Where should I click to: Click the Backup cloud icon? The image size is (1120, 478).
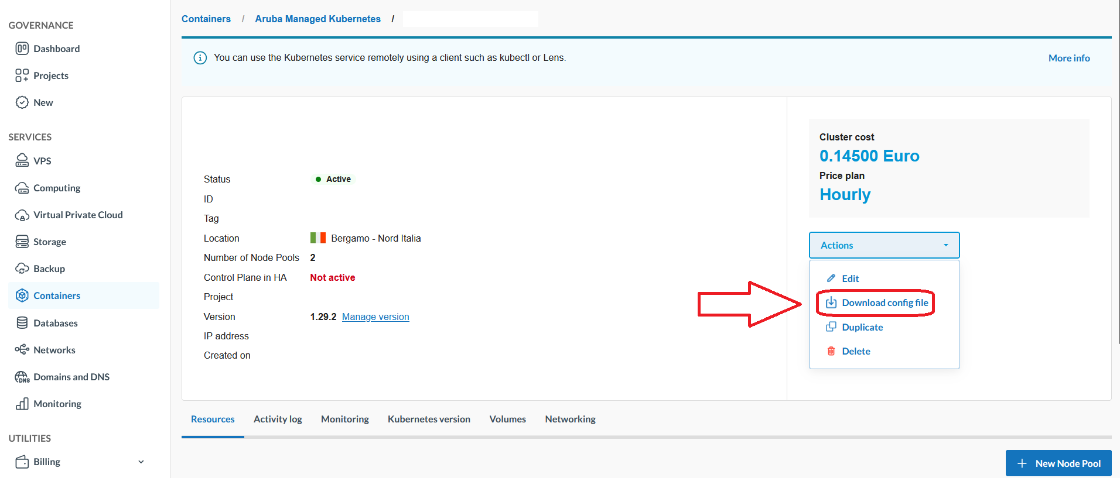pyautogui.click(x=22, y=269)
